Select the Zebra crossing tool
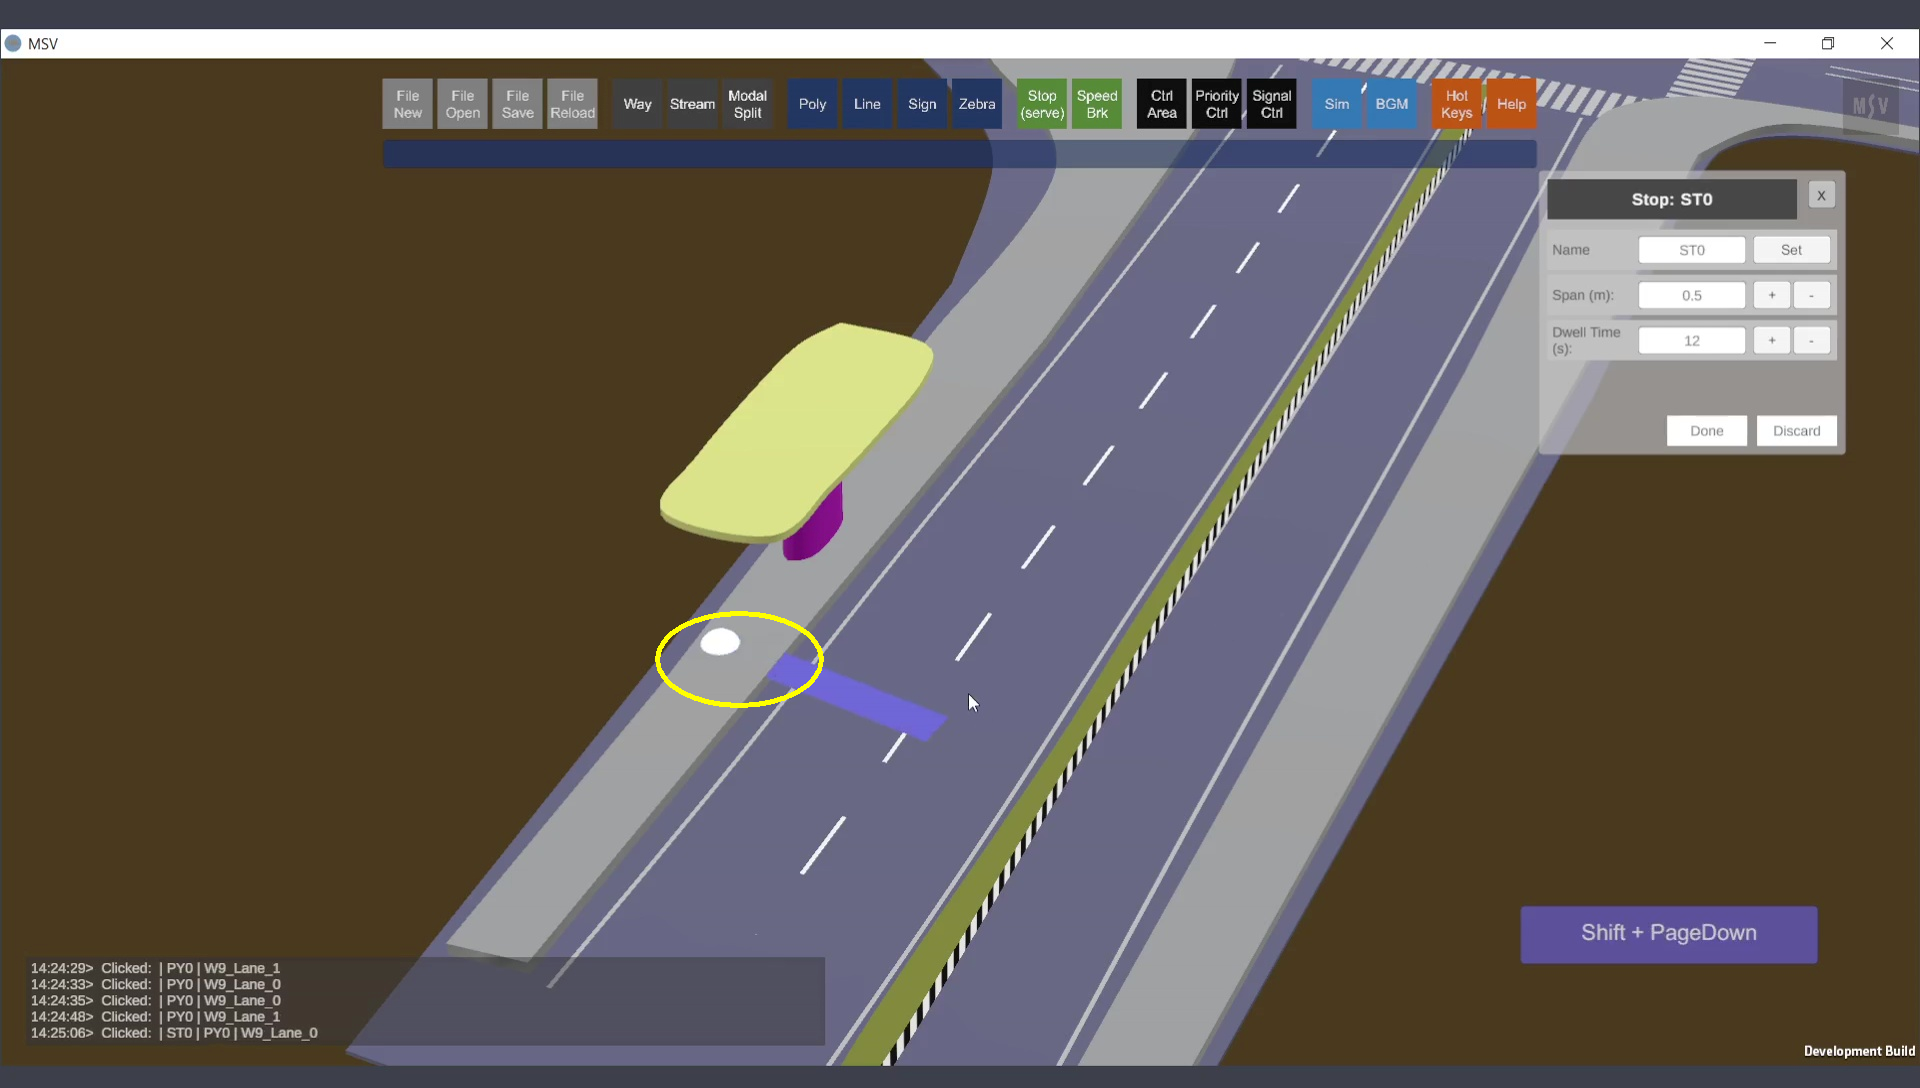 (x=976, y=104)
